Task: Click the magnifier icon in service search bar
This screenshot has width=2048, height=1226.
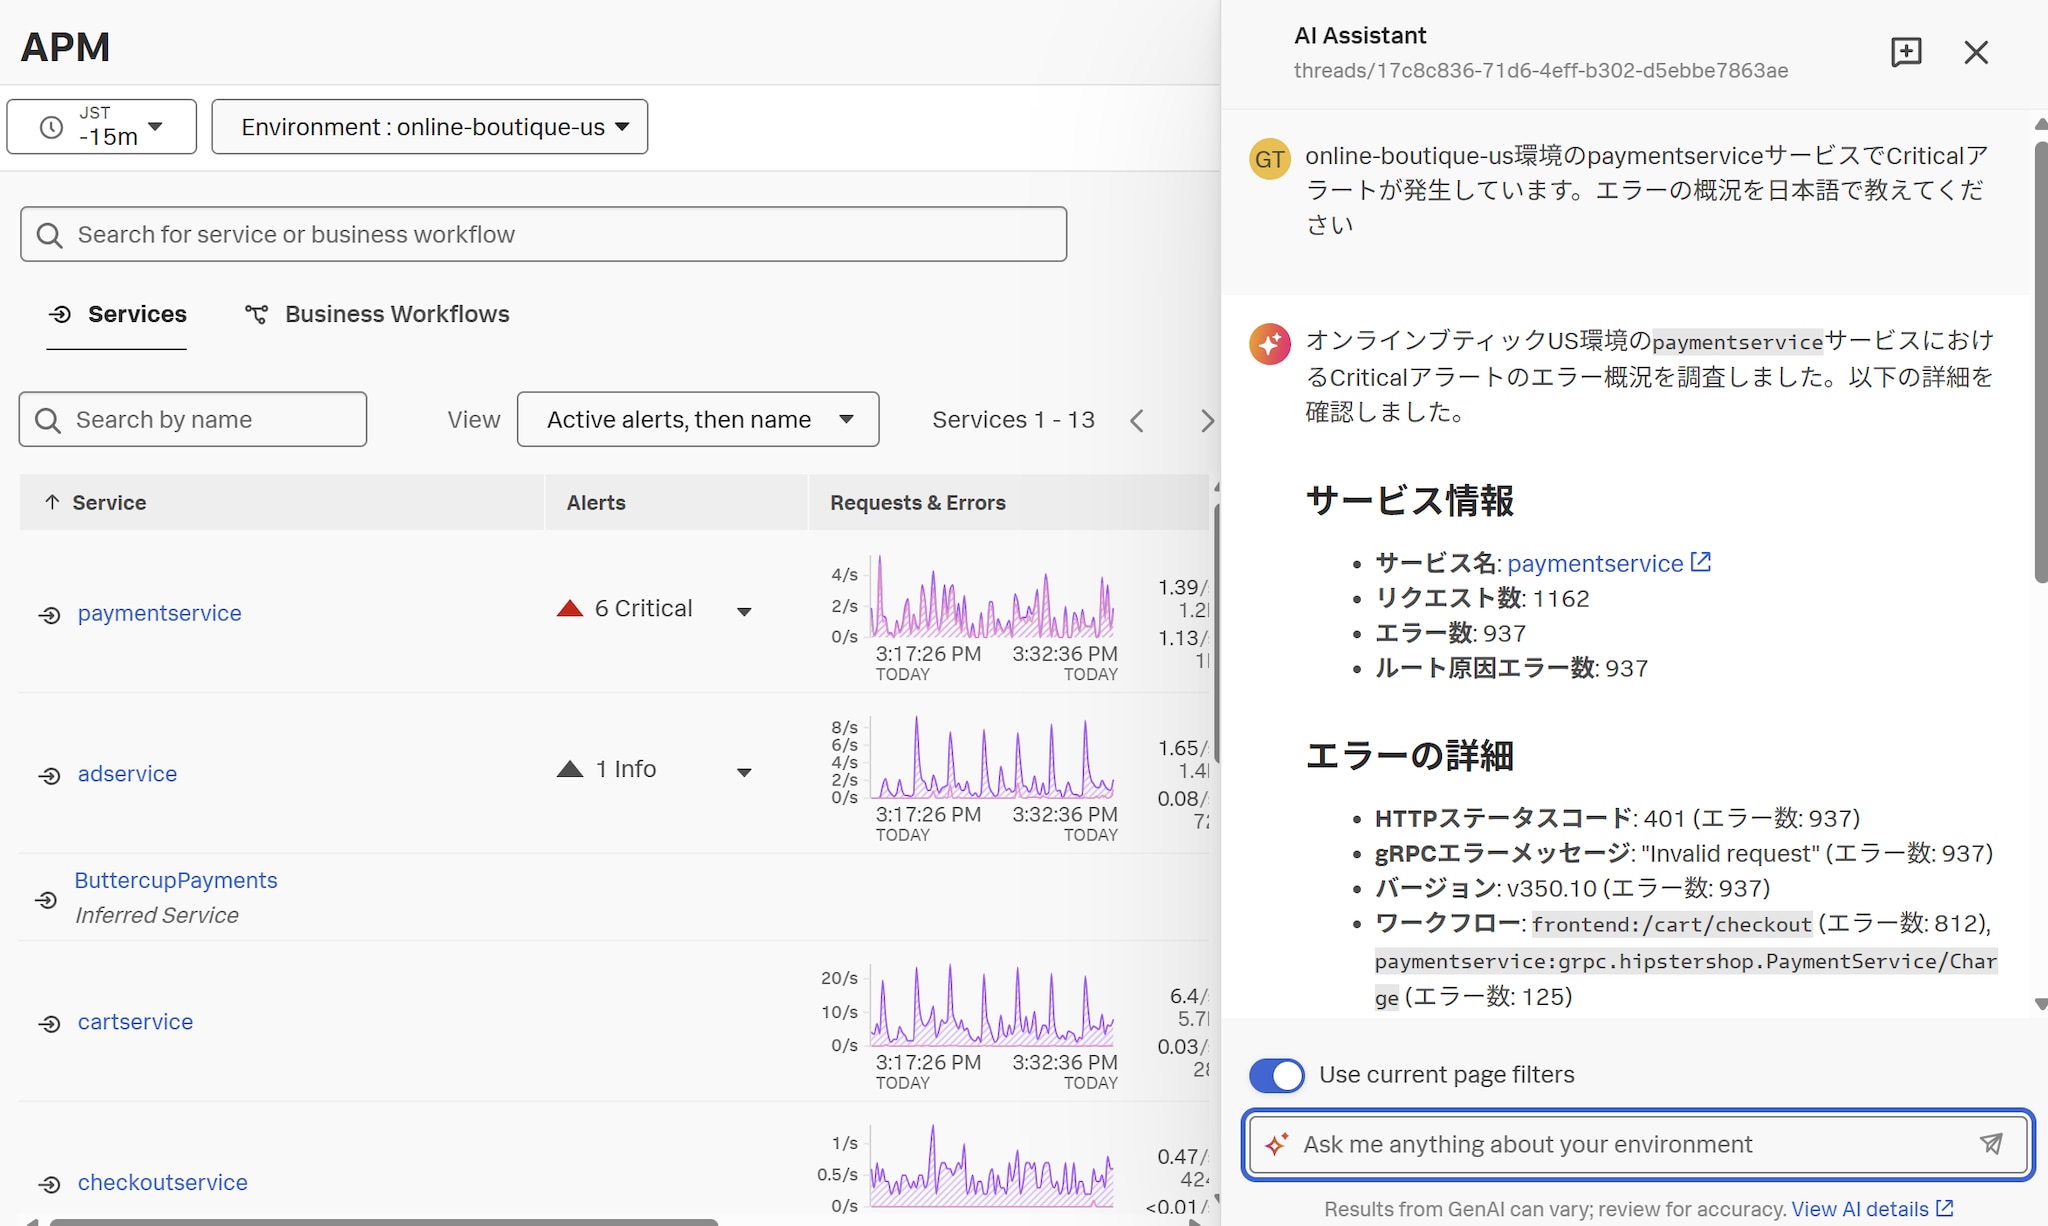Action: click(49, 234)
